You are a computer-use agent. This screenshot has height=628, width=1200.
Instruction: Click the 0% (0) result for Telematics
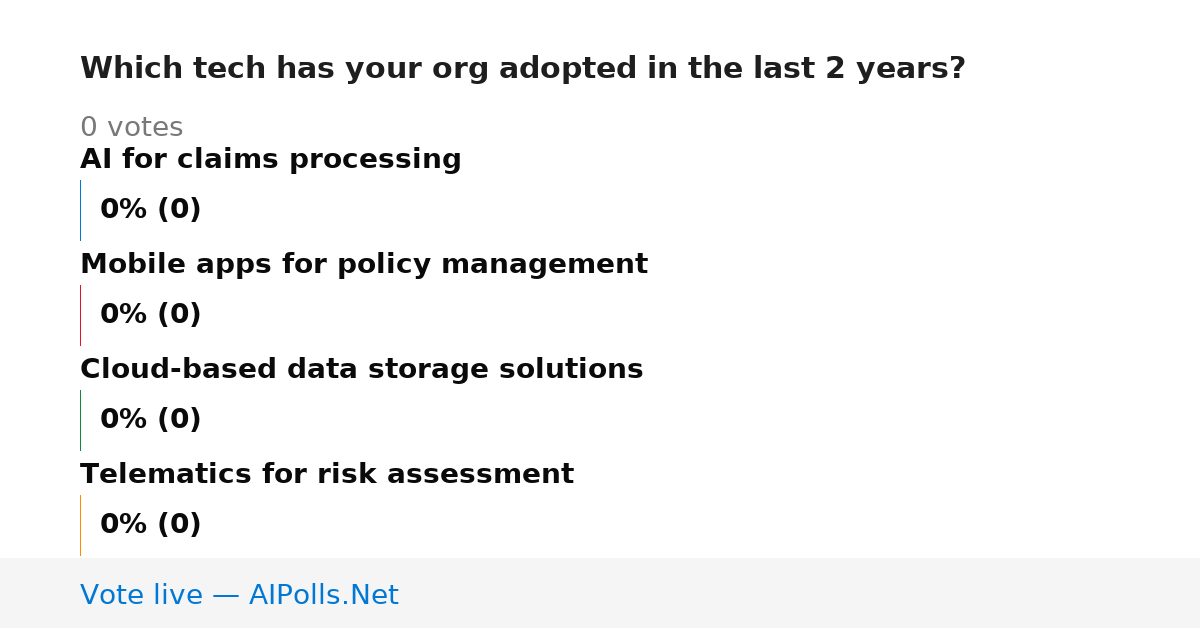[151, 525]
